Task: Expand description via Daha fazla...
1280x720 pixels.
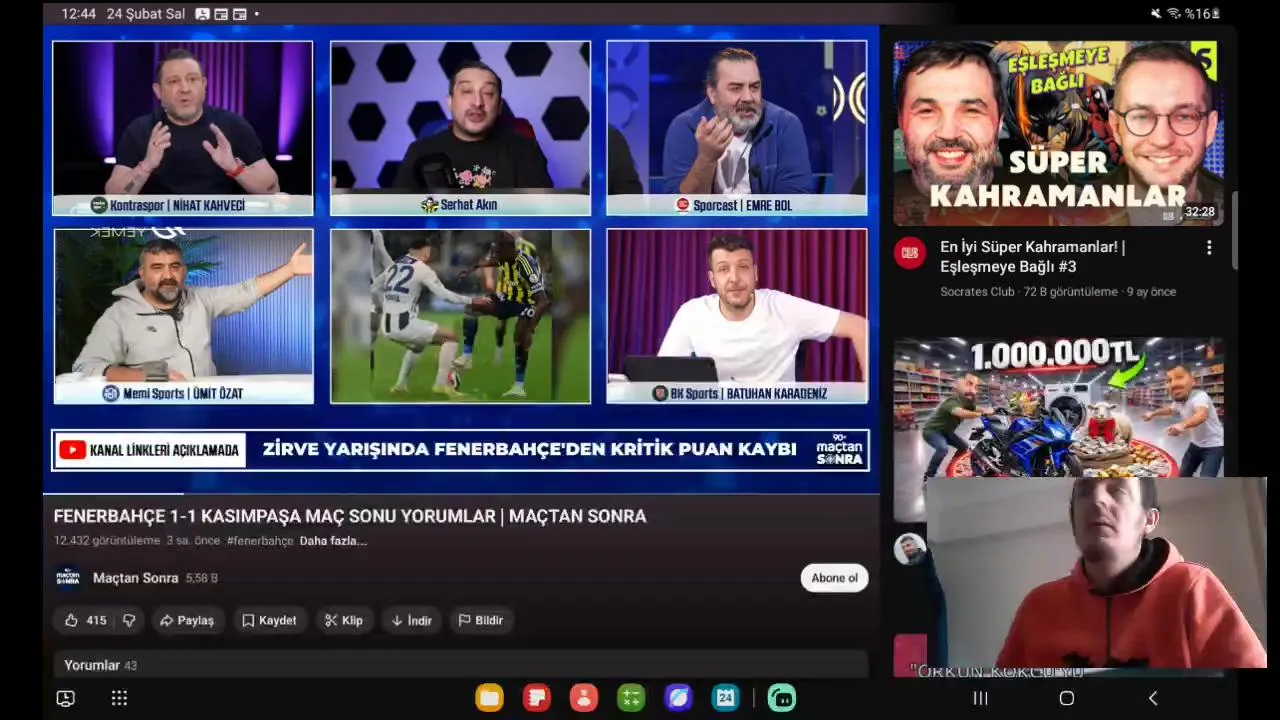Action: tap(333, 541)
